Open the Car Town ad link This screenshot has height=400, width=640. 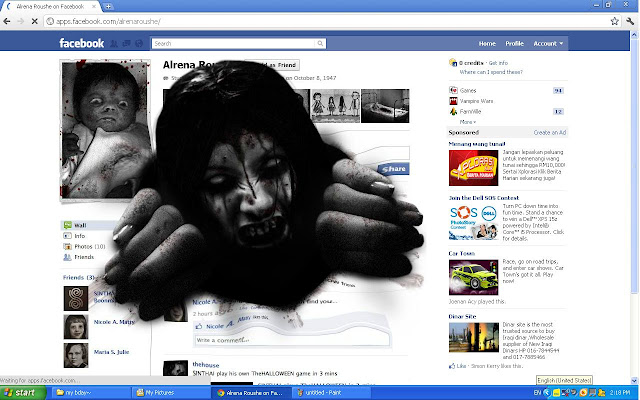click(x=462, y=253)
